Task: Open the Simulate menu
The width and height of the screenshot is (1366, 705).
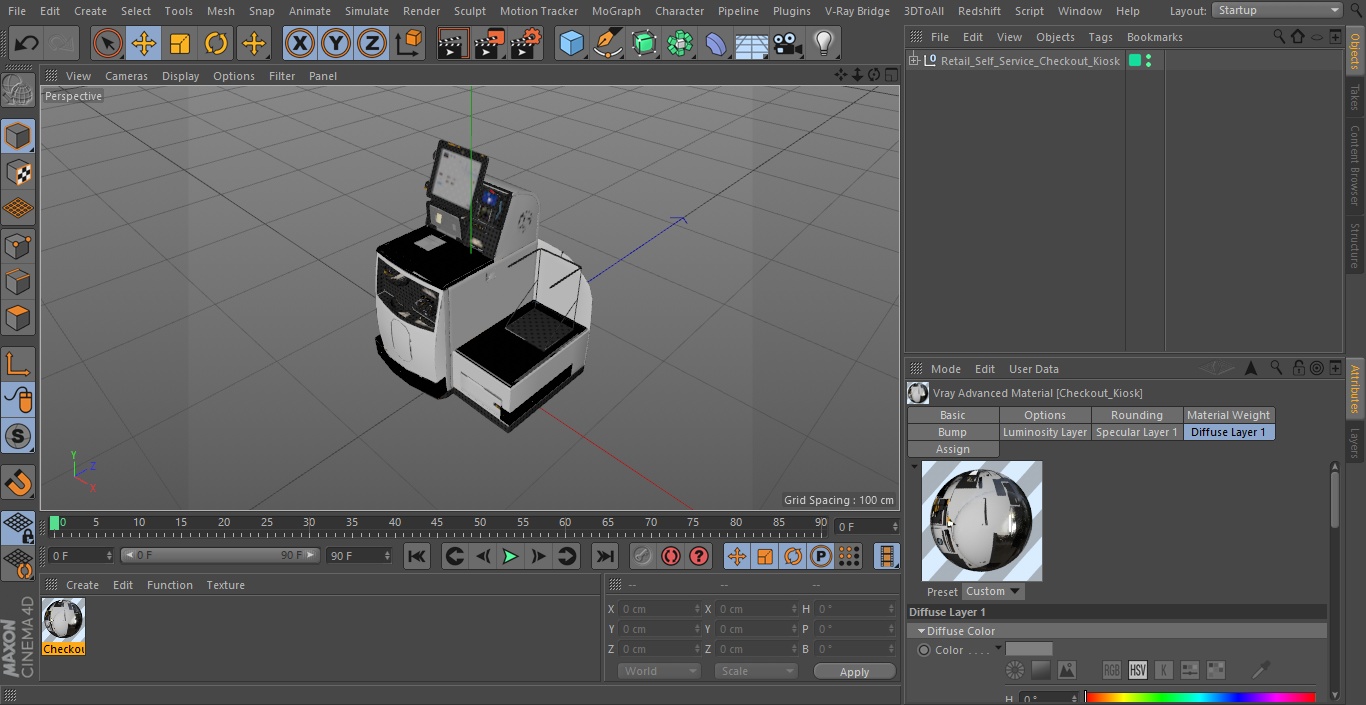Action: point(367,11)
